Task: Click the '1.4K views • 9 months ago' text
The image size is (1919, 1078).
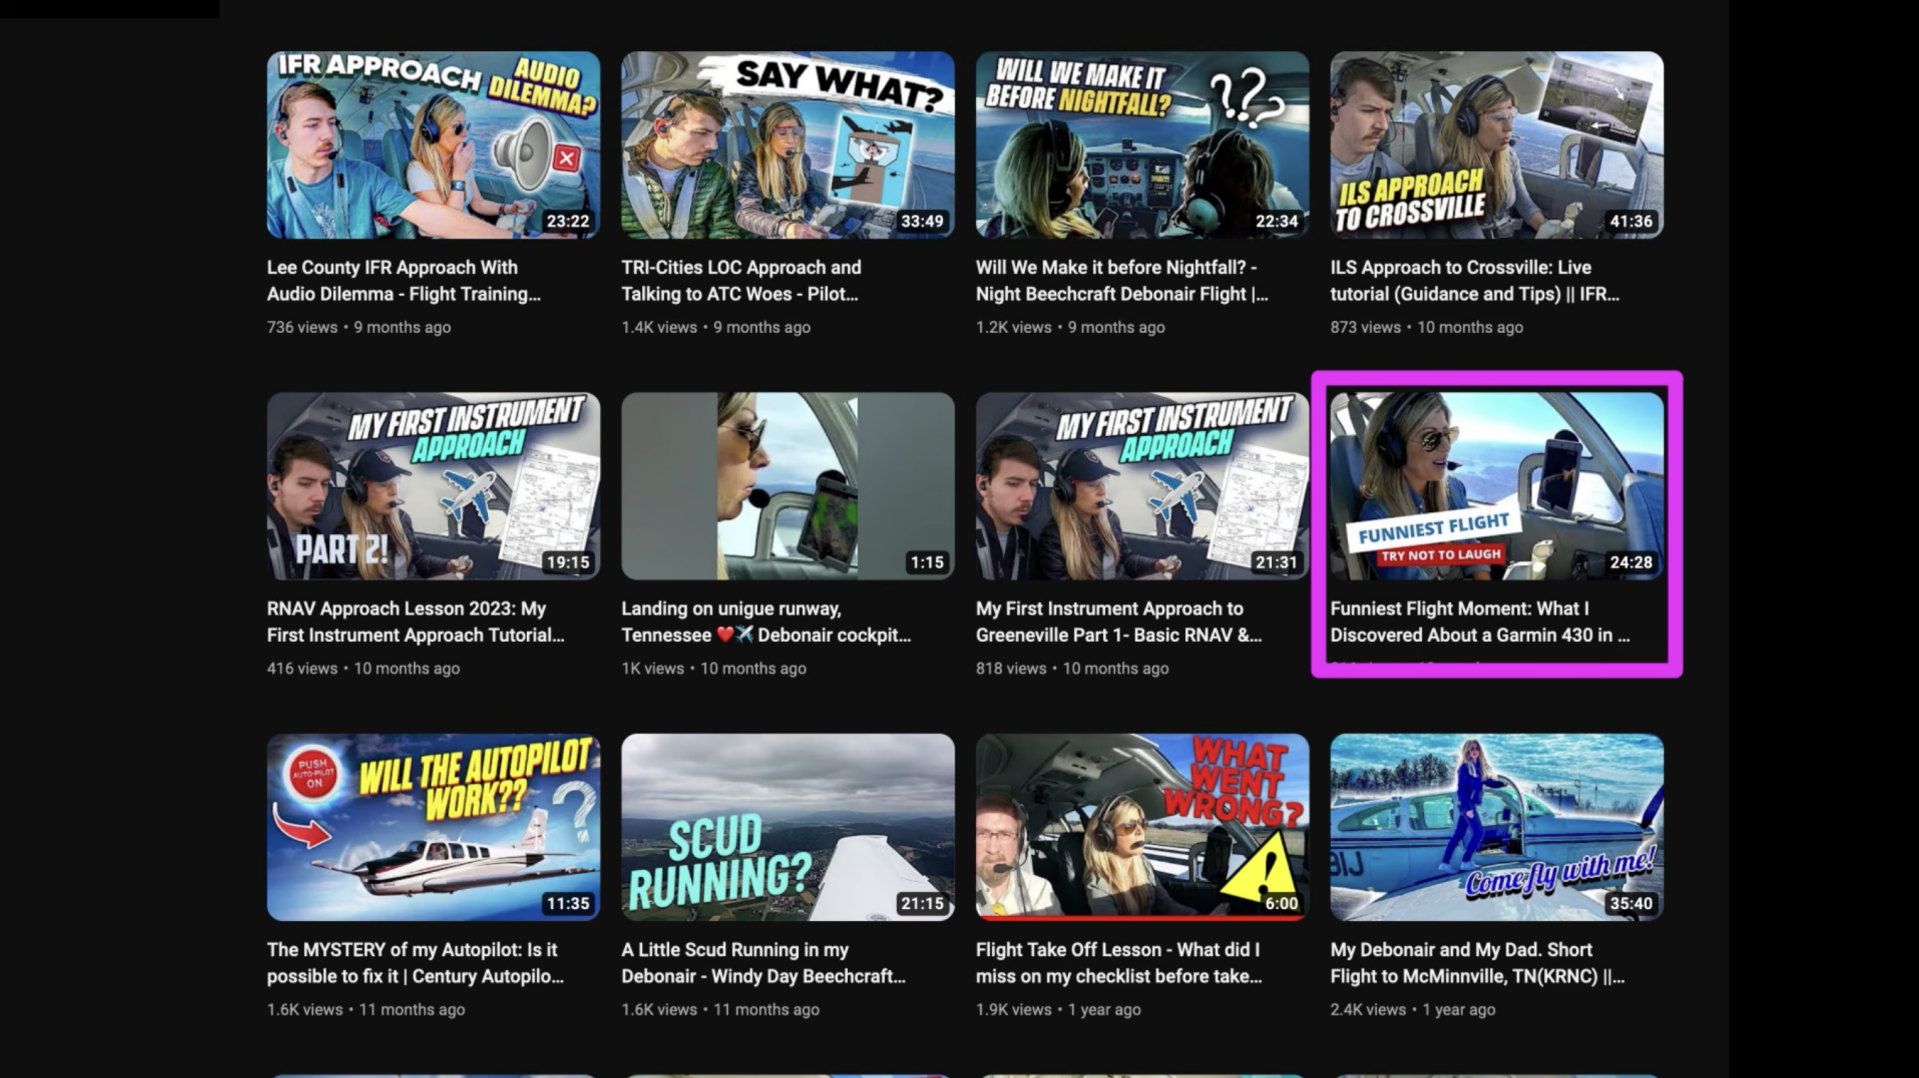Action: pyautogui.click(x=716, y=327)
